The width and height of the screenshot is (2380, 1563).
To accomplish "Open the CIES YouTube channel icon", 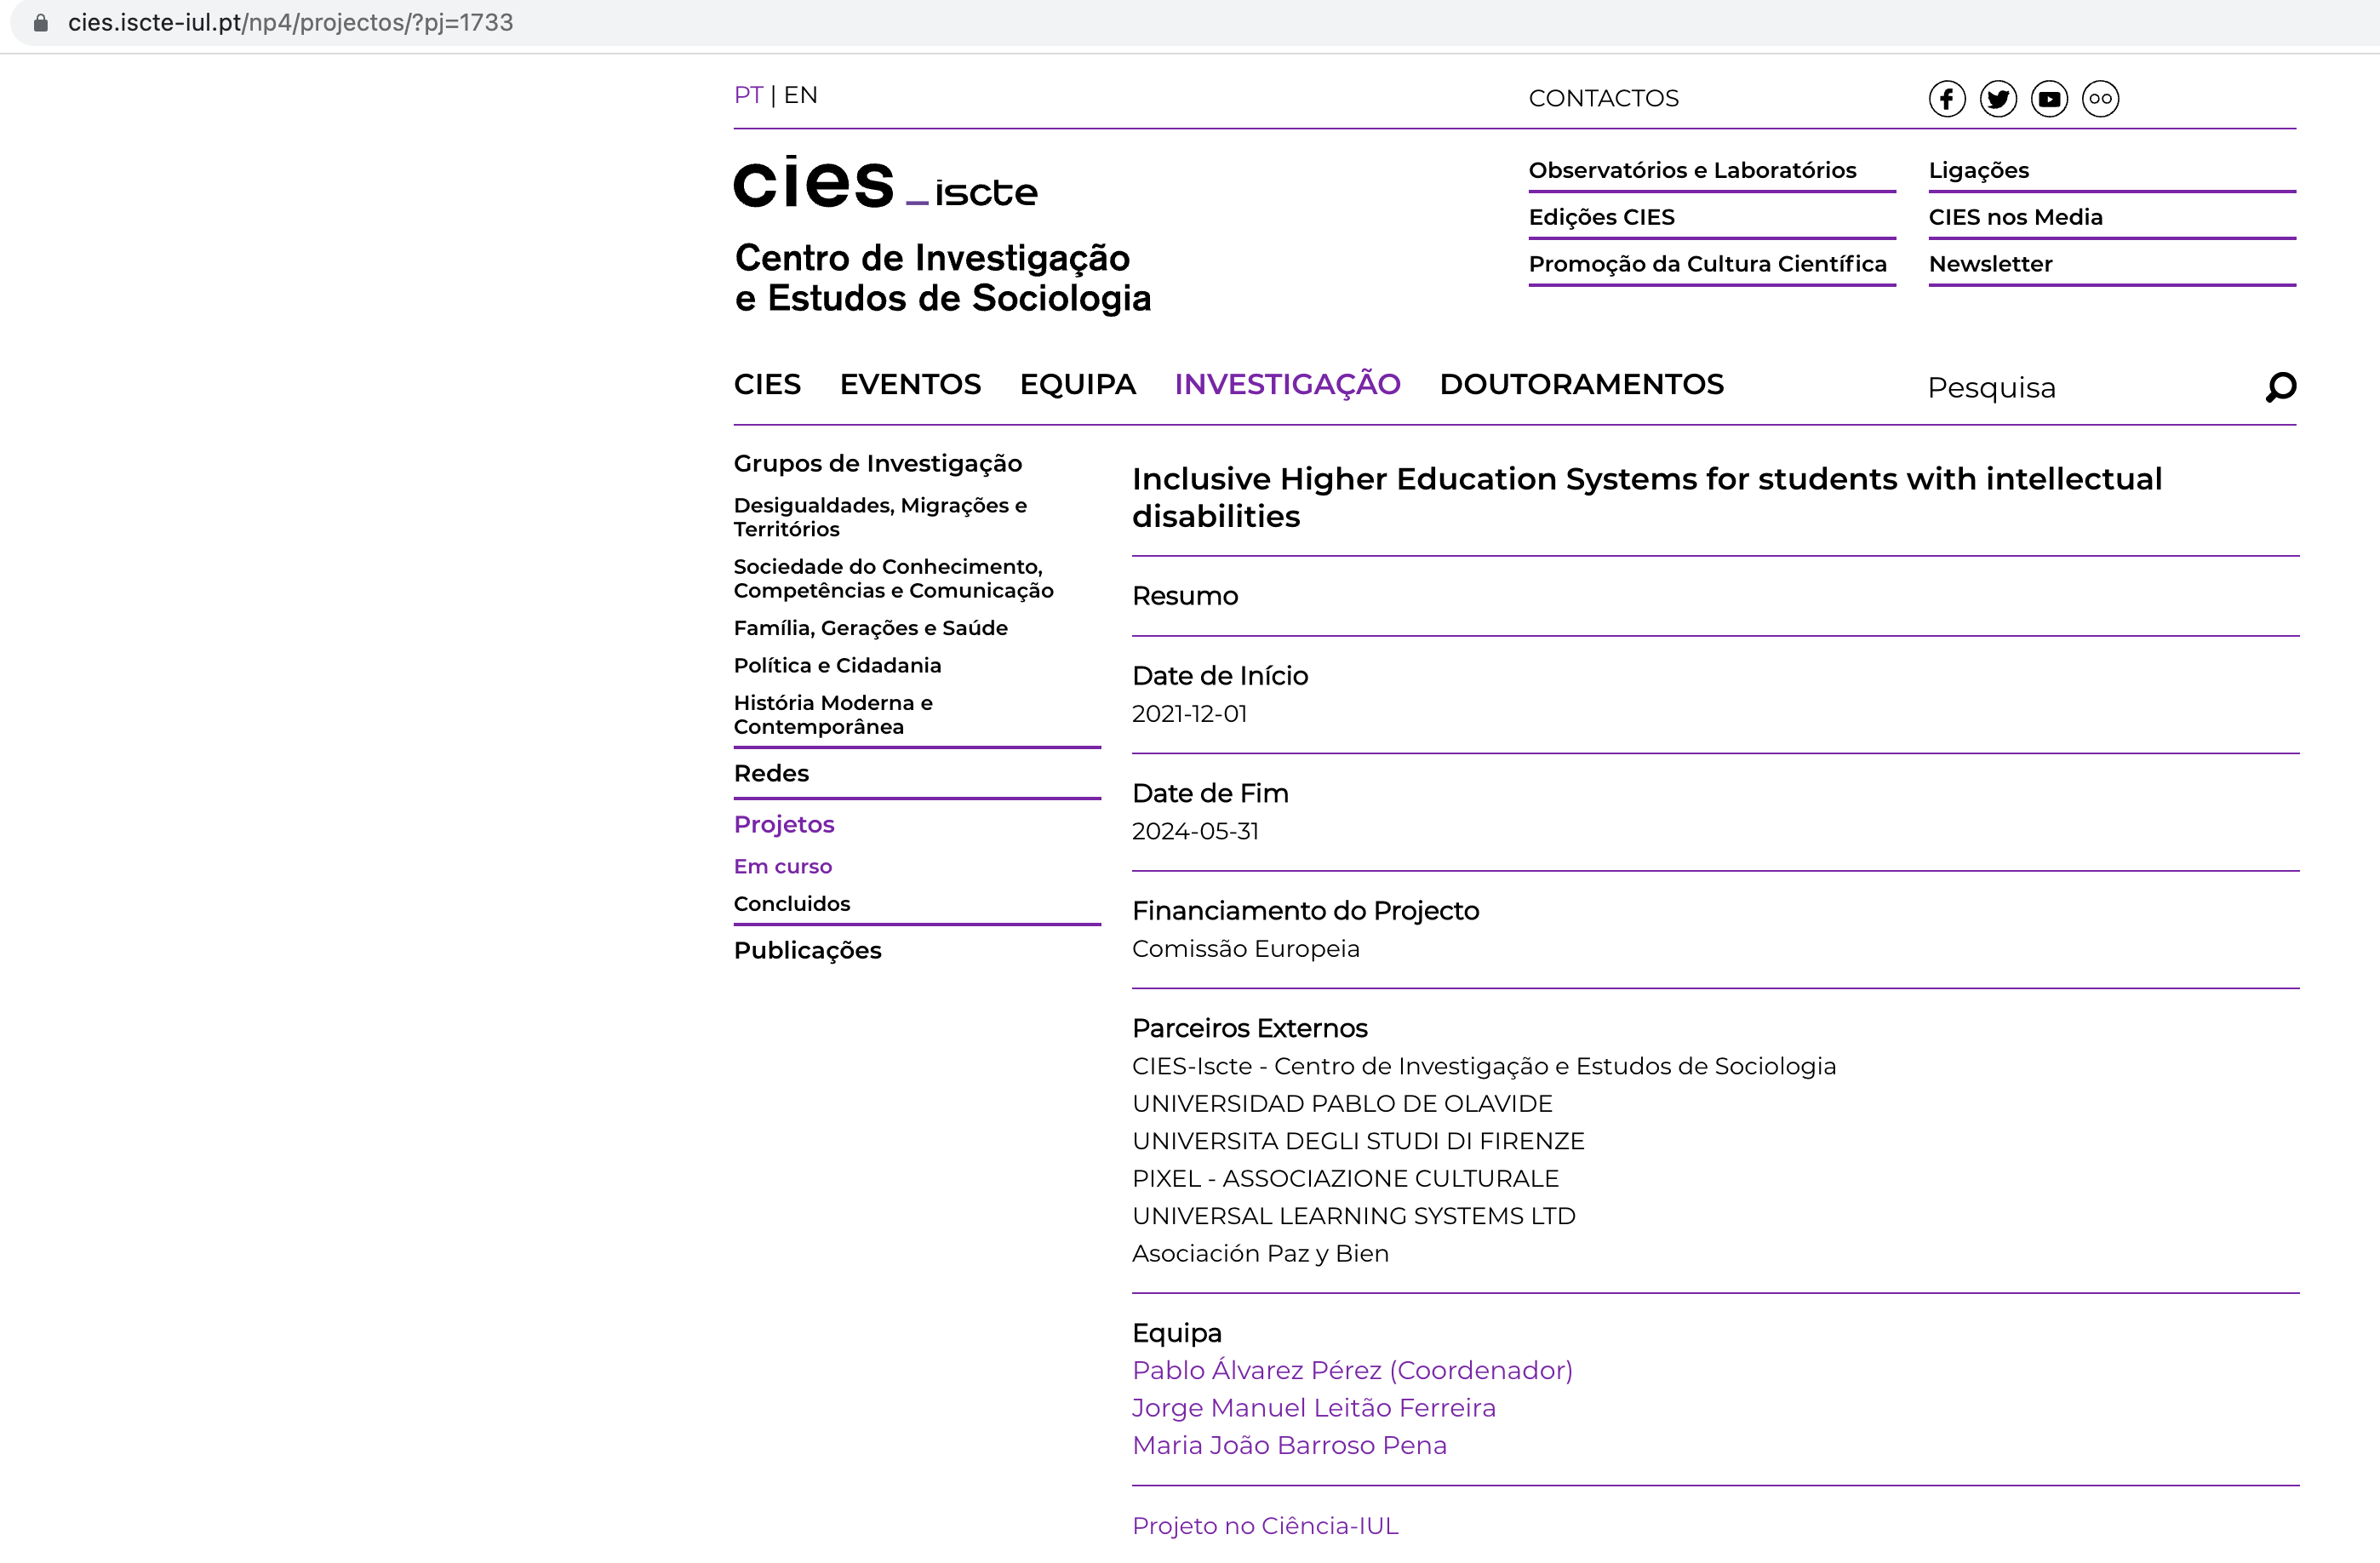I will coord(2049,99).
